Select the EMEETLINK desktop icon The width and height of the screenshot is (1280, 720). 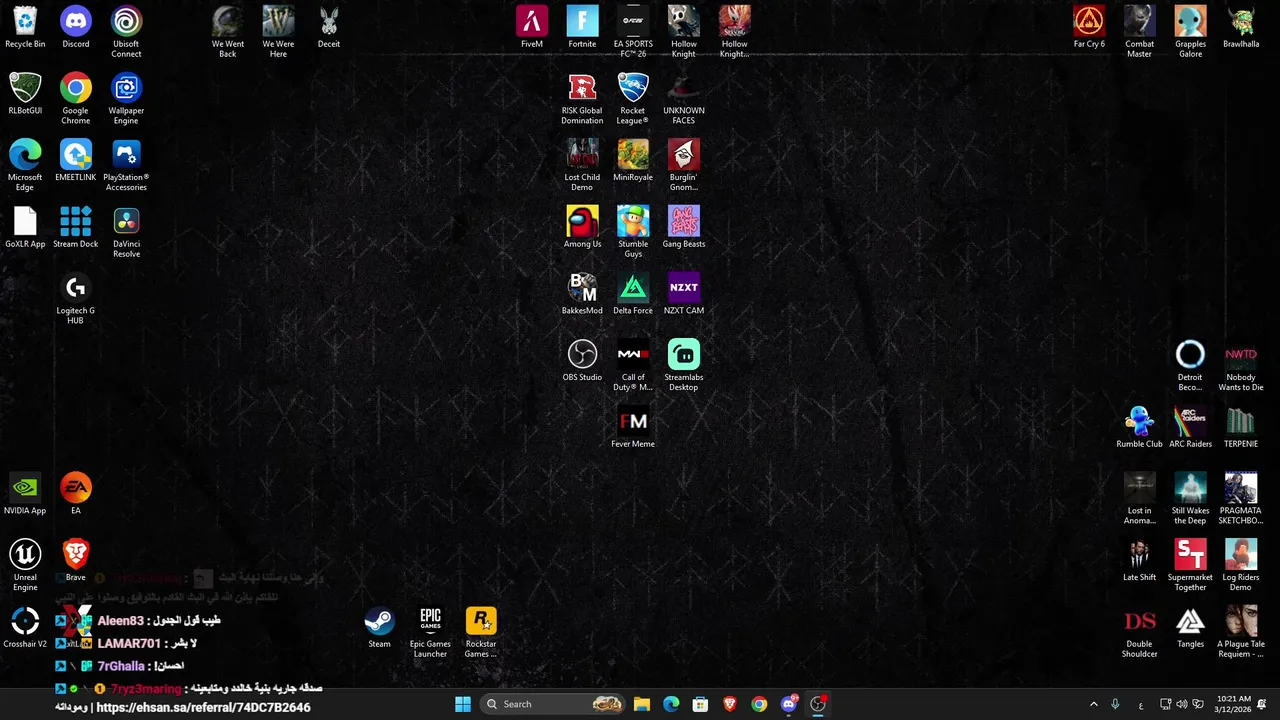(76, 161)
